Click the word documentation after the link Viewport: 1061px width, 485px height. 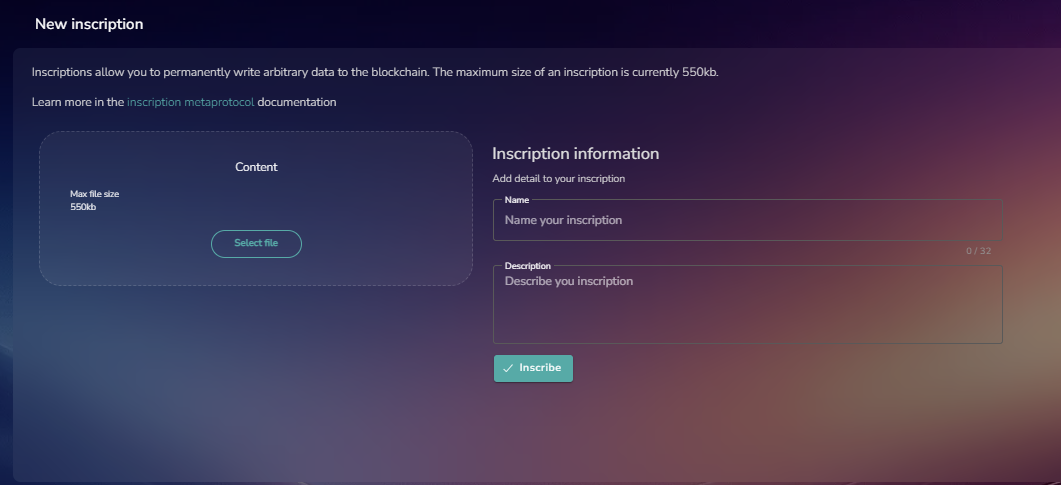pyautogui.click(x=297, y=102)
